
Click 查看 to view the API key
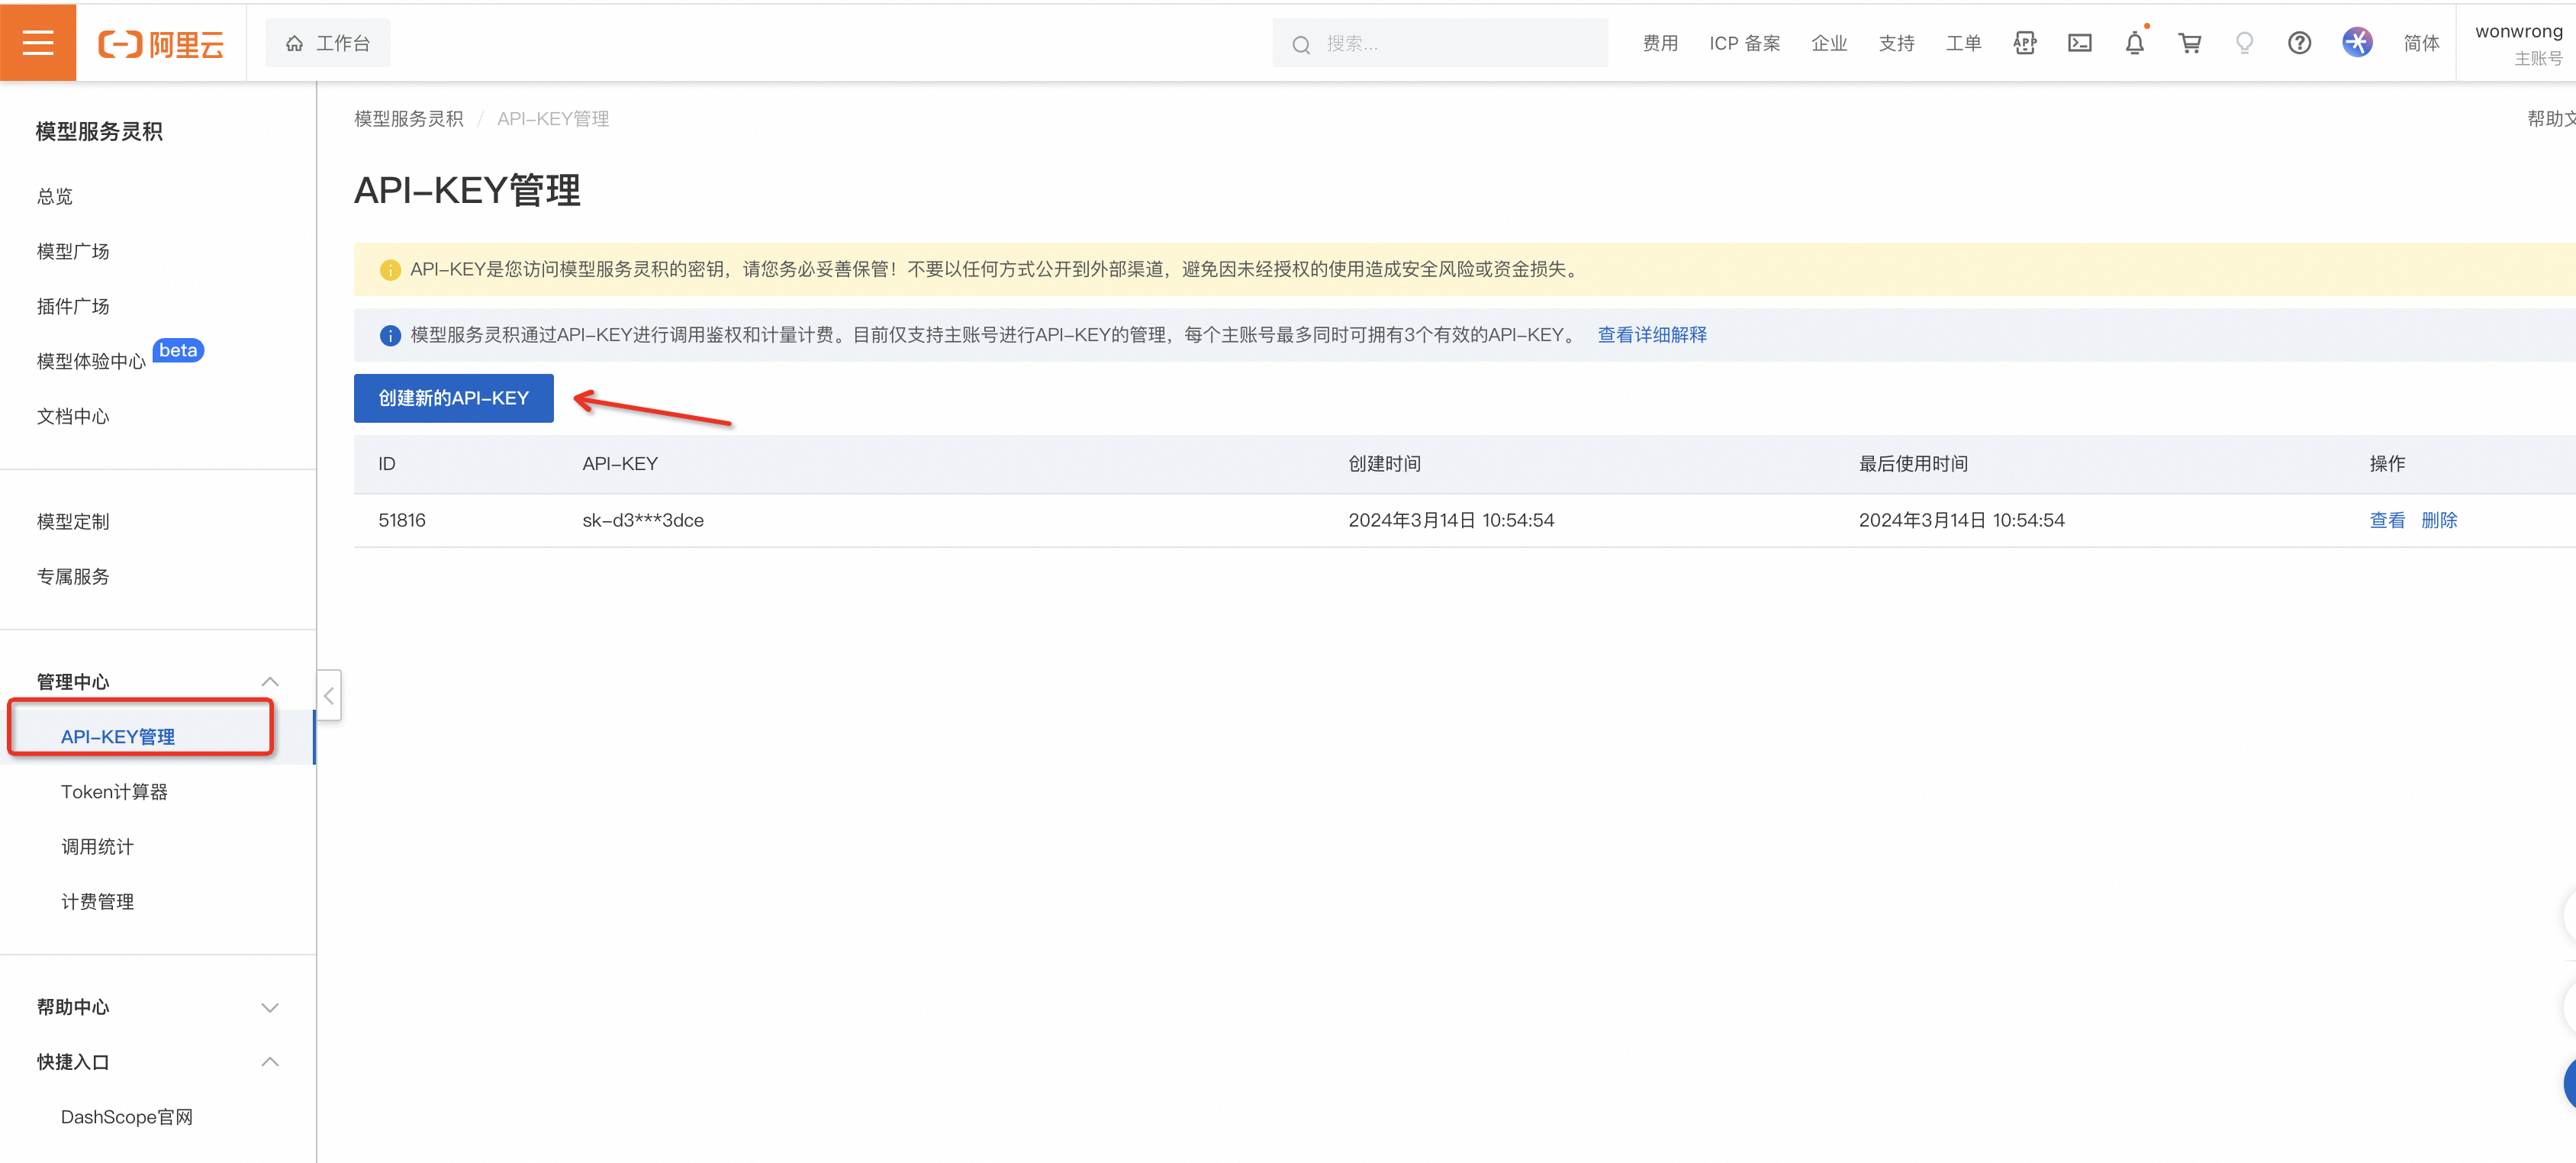point(2388,520)
